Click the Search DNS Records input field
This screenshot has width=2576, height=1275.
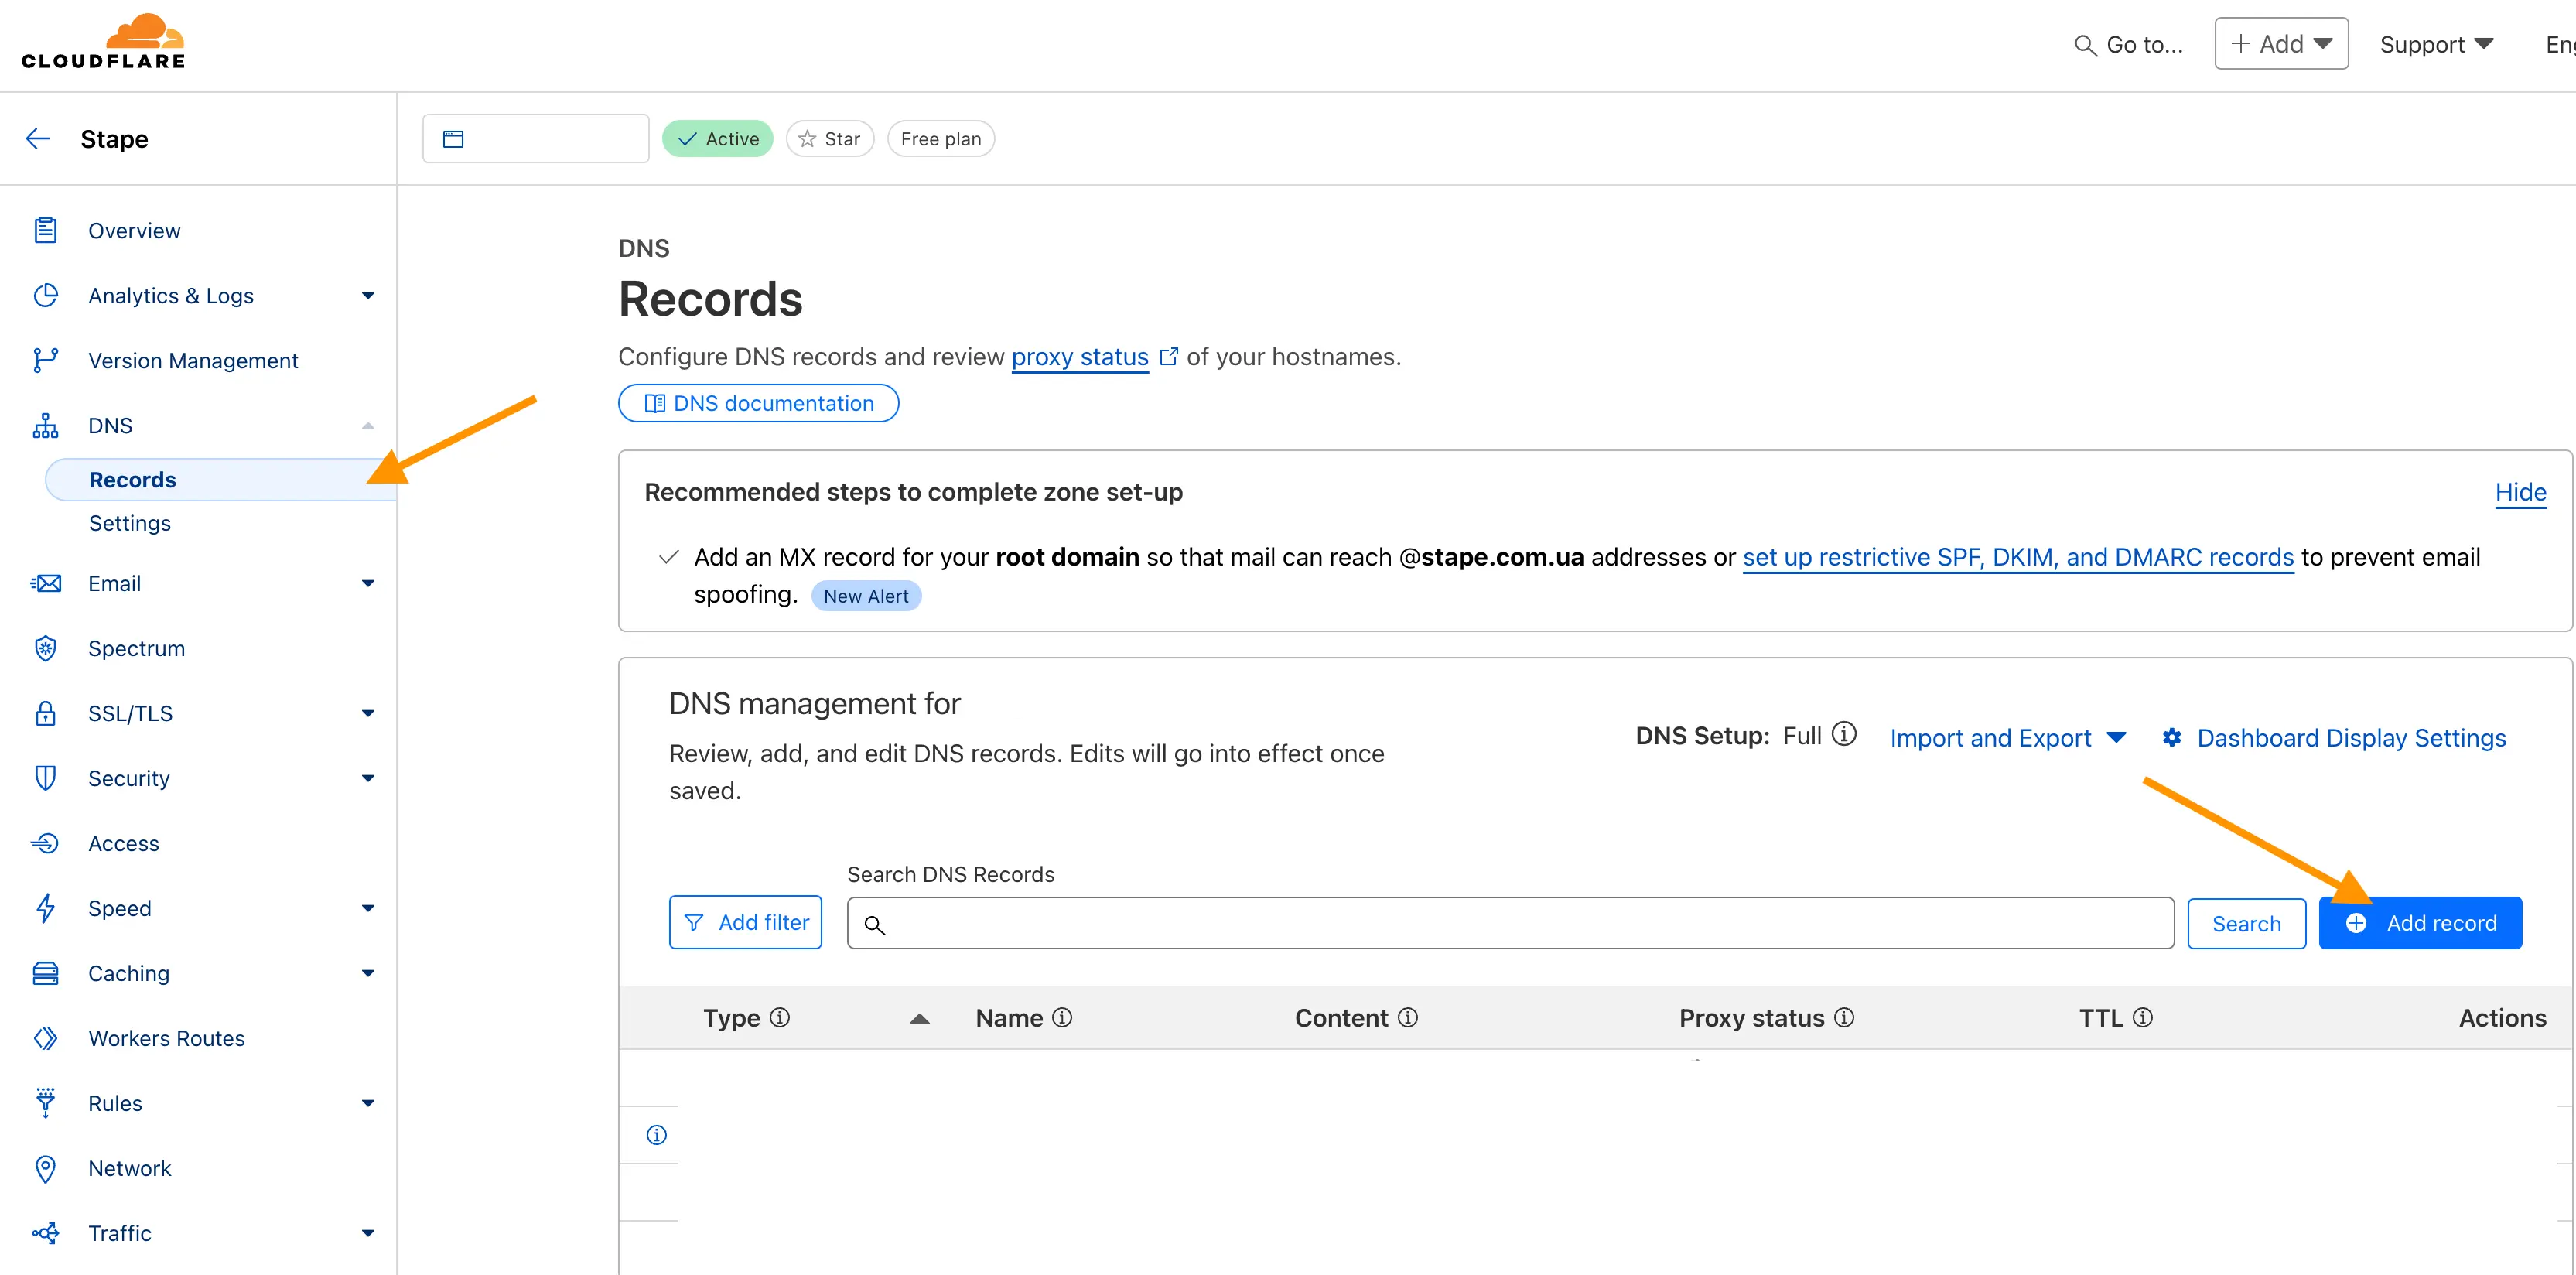pyautogui.click(x=1510, y=923)
